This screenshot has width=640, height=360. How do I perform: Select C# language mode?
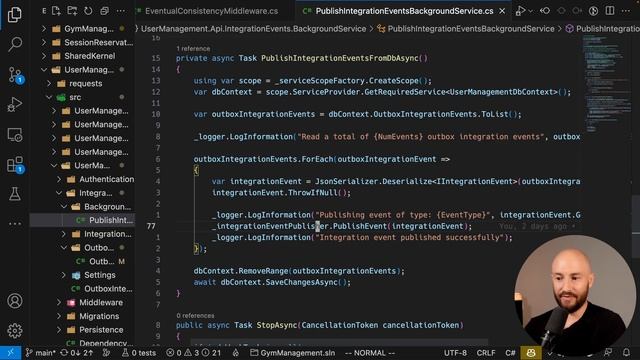click(x=510, y=353)
